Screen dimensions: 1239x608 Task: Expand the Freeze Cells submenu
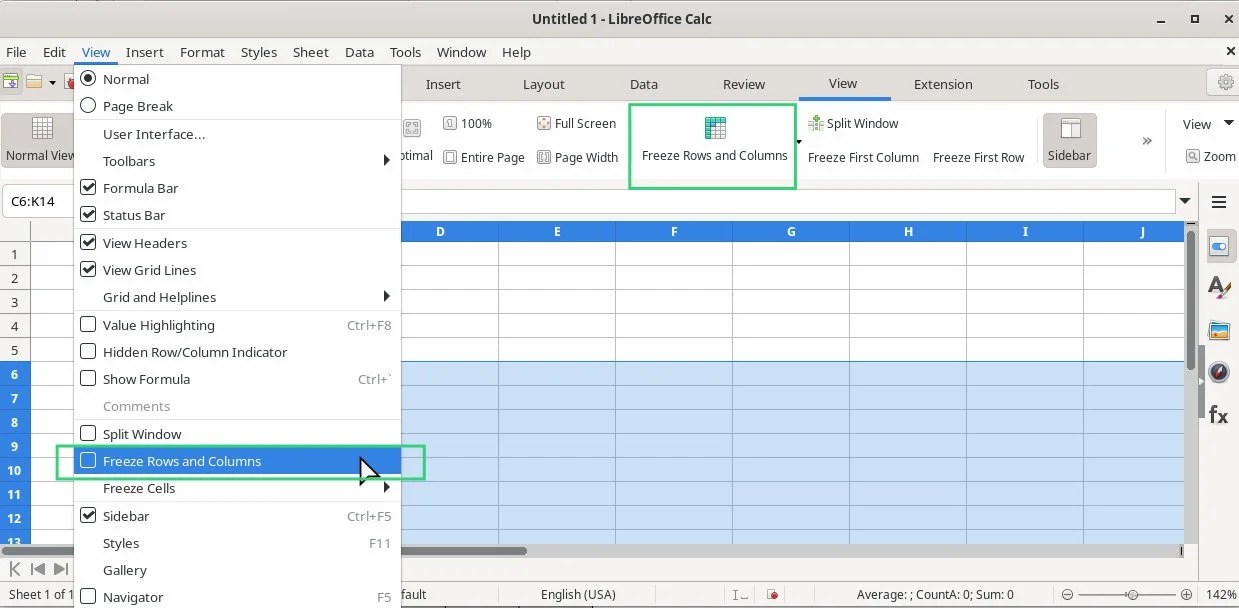click(x=139, y=488)
